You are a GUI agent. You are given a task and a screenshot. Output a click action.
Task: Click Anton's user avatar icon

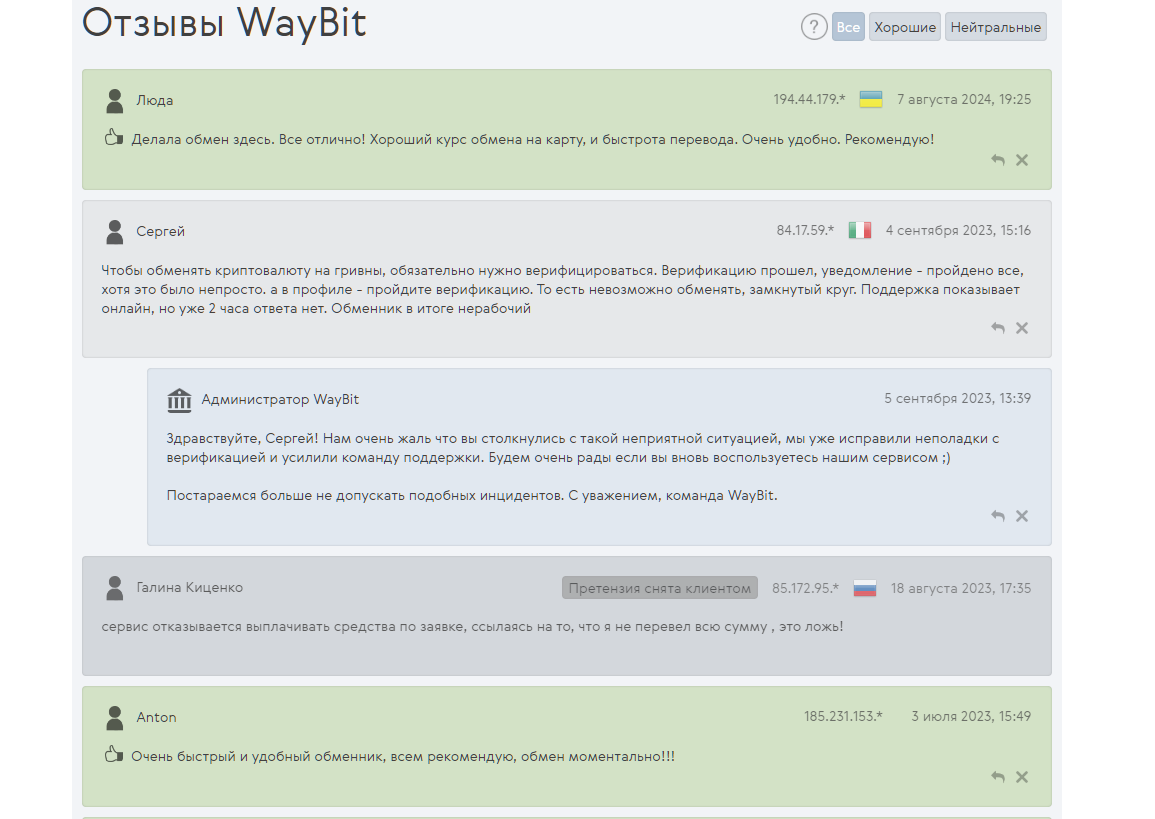[114, 718]
